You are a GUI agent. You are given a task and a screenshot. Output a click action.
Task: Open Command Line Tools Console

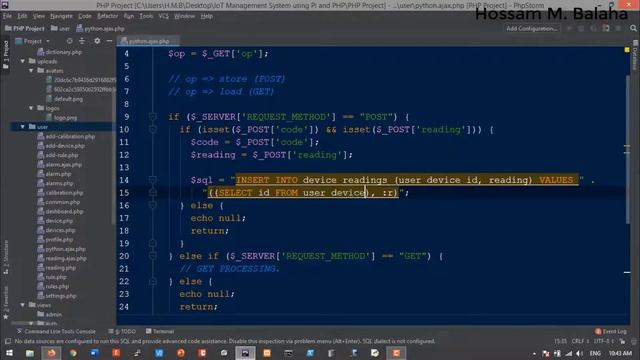pos(56,331)
